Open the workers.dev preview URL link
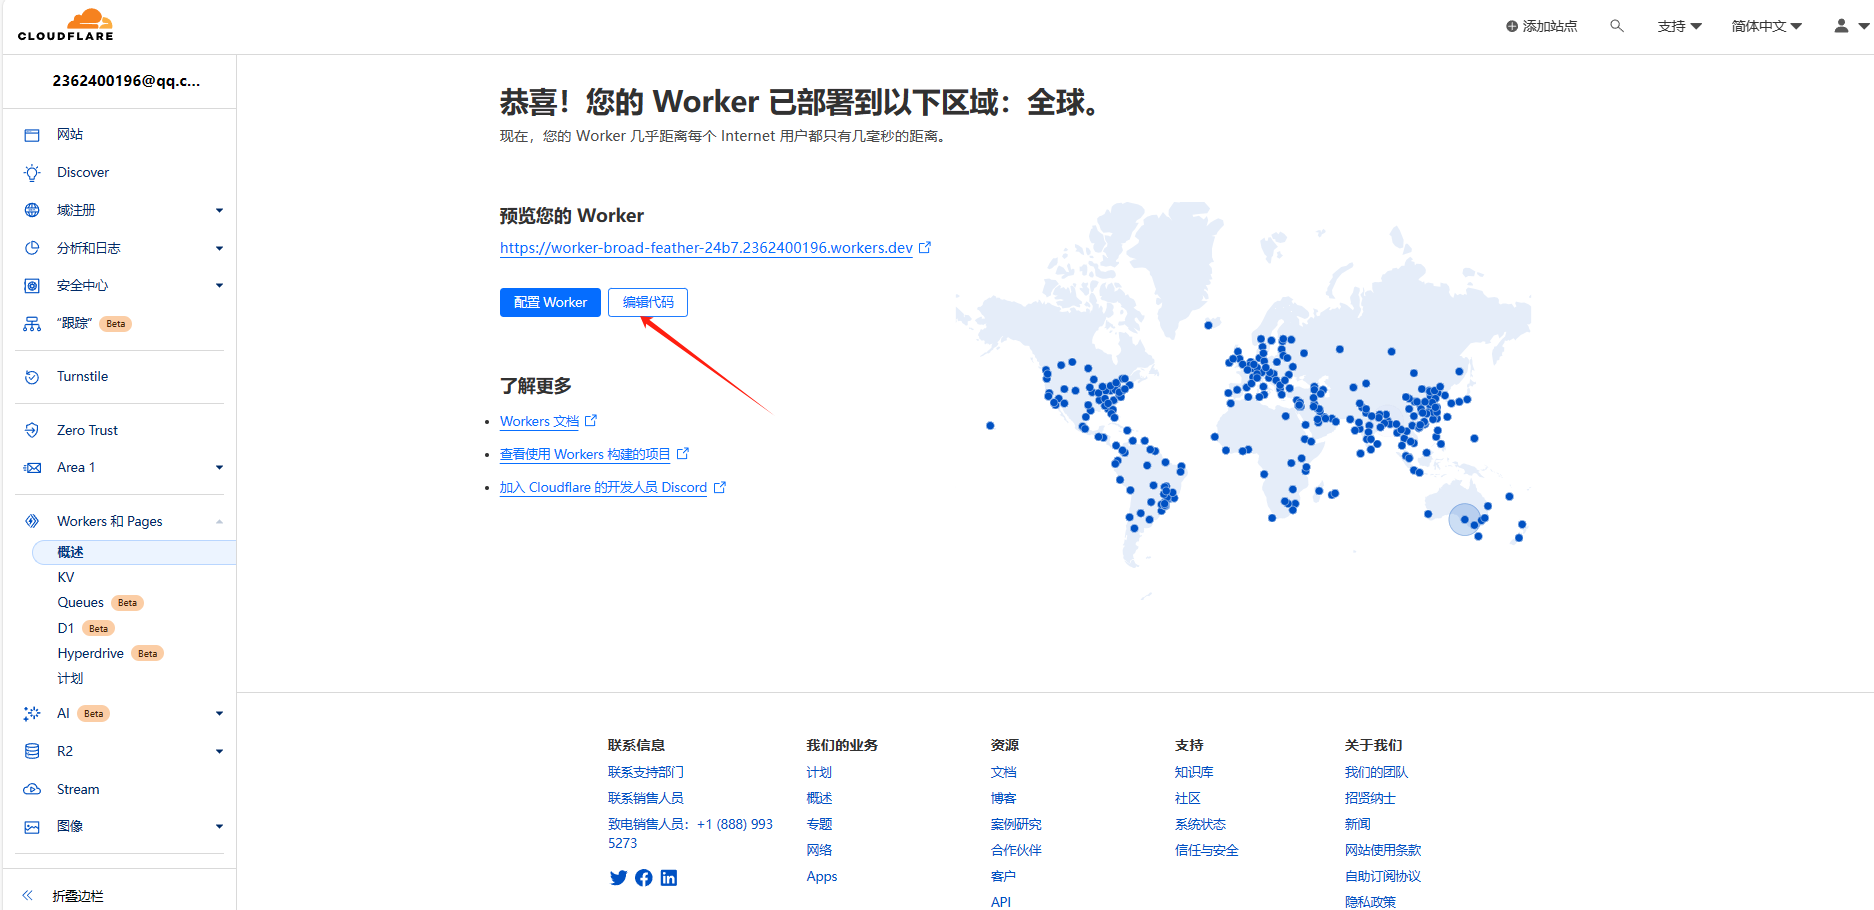 point(706,248)
